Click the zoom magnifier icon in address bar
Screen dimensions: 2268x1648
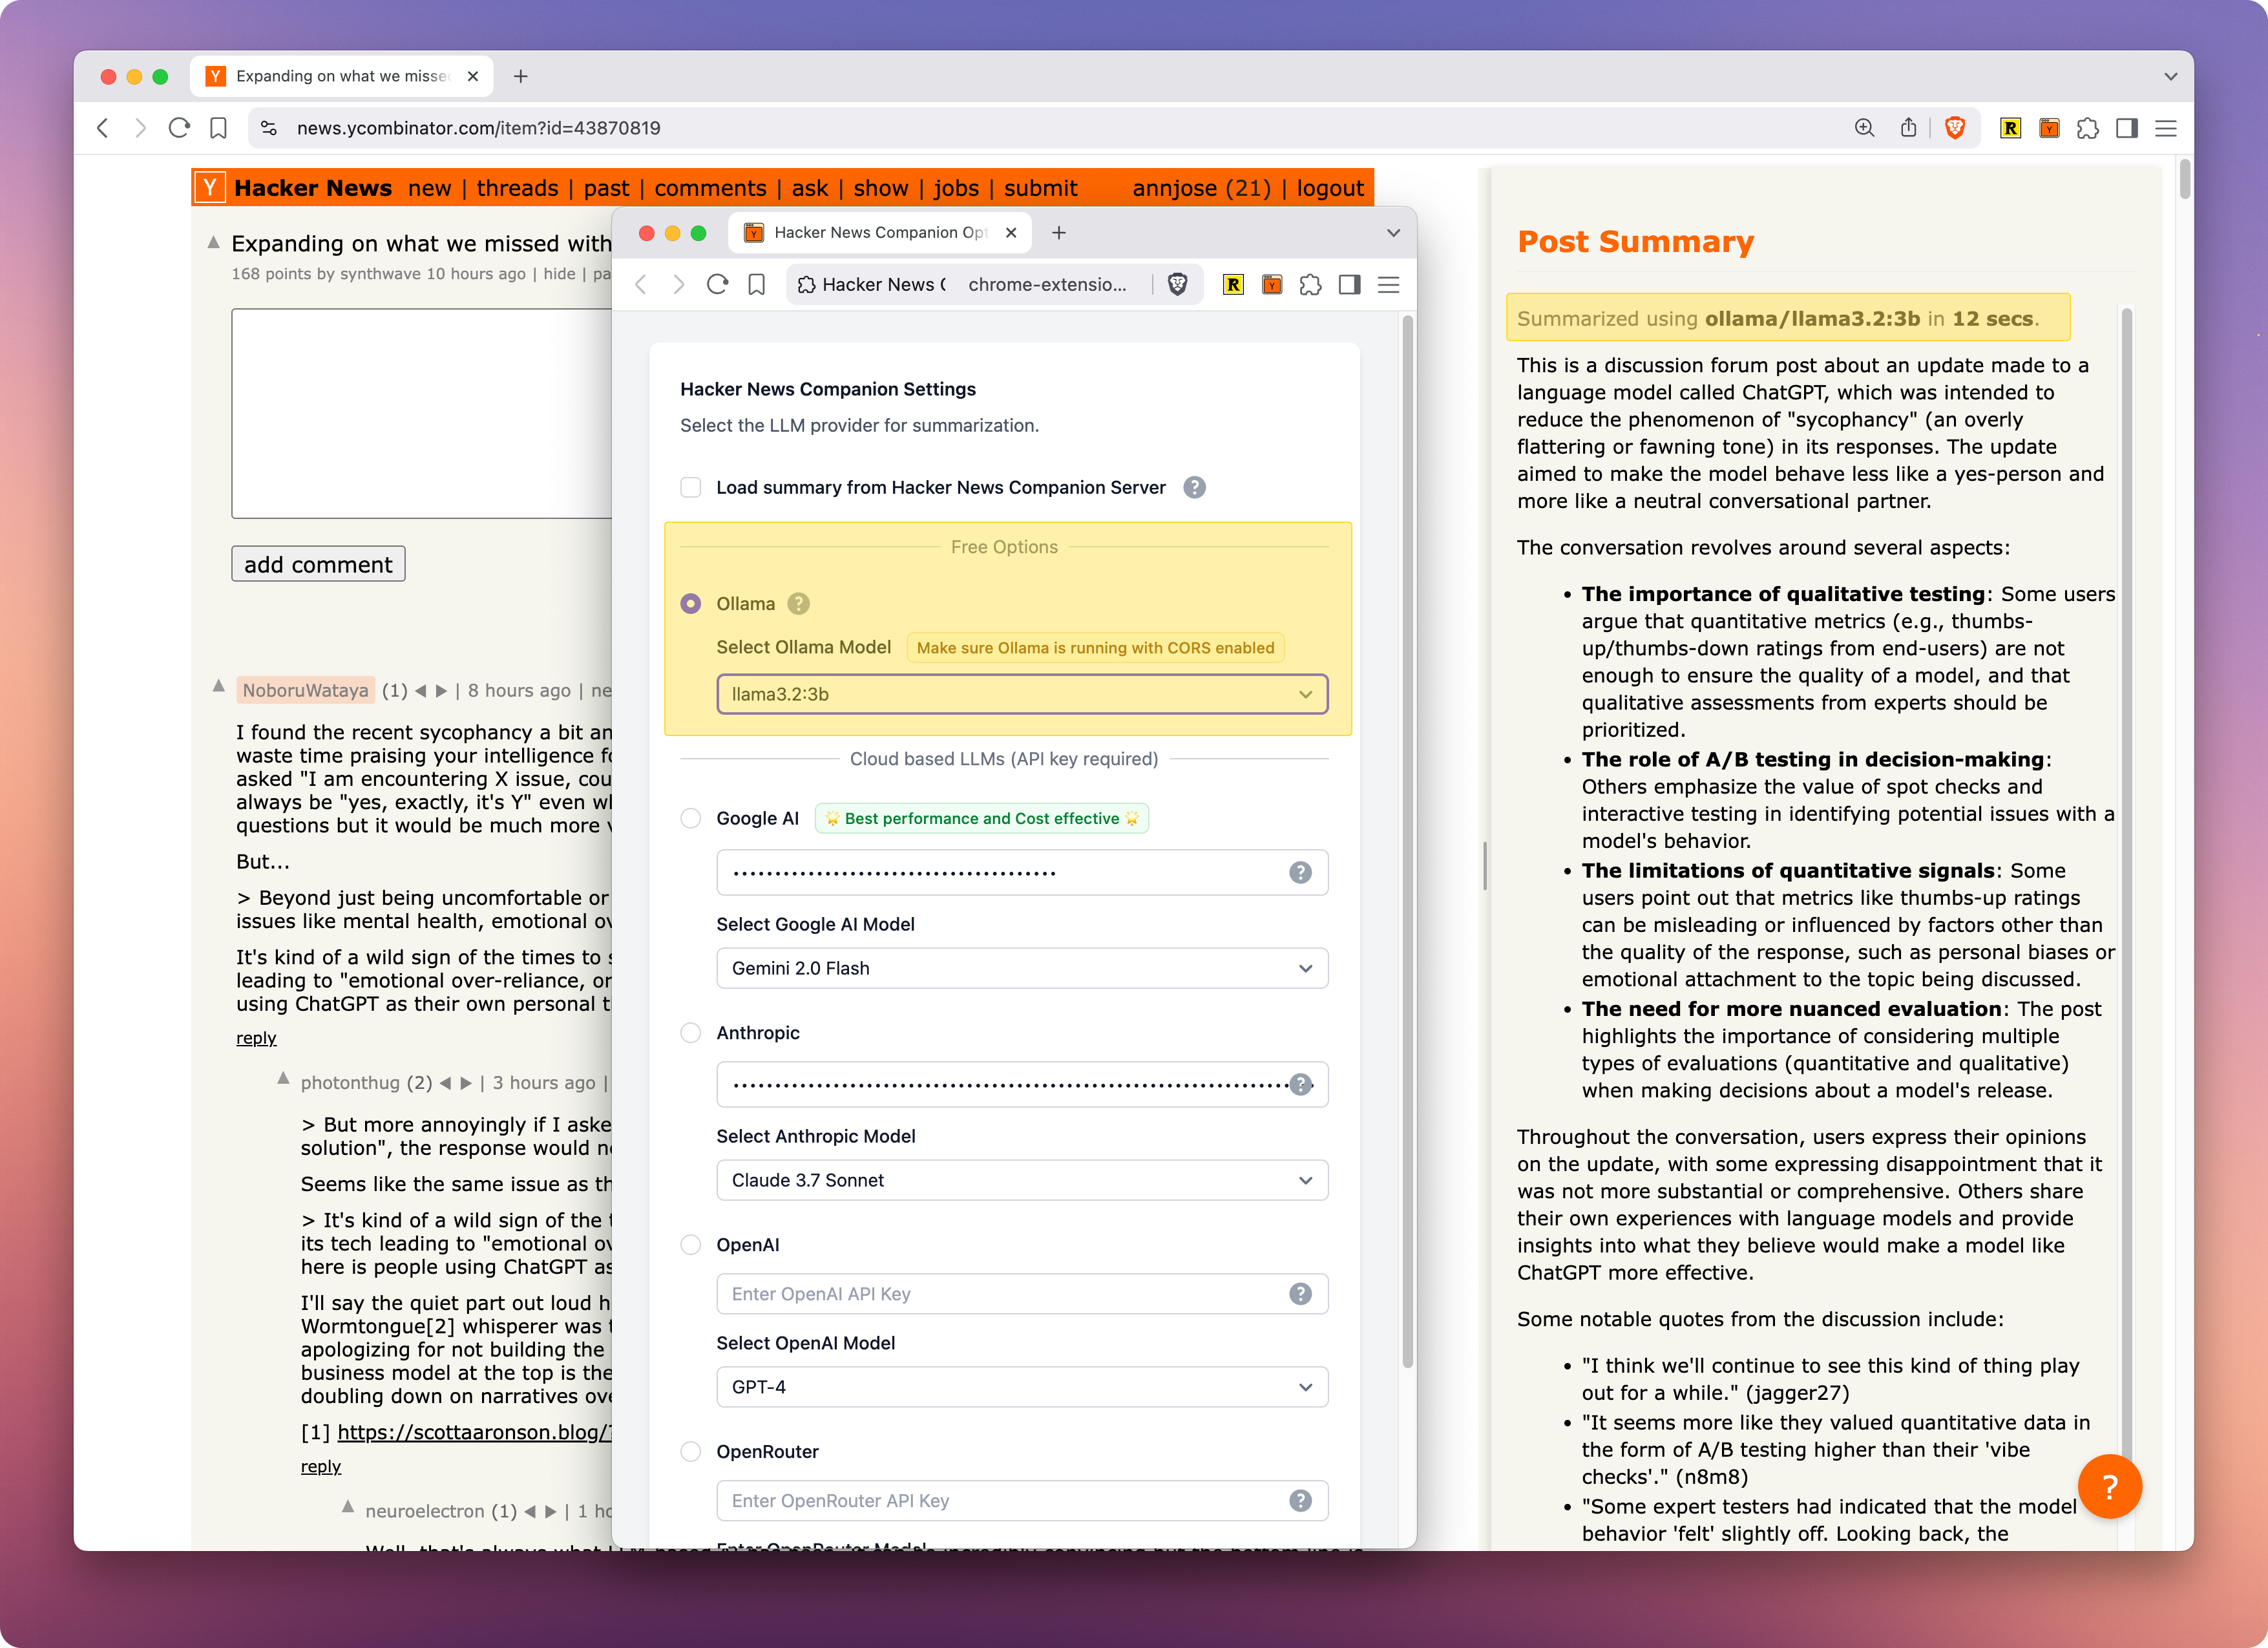1864,128
